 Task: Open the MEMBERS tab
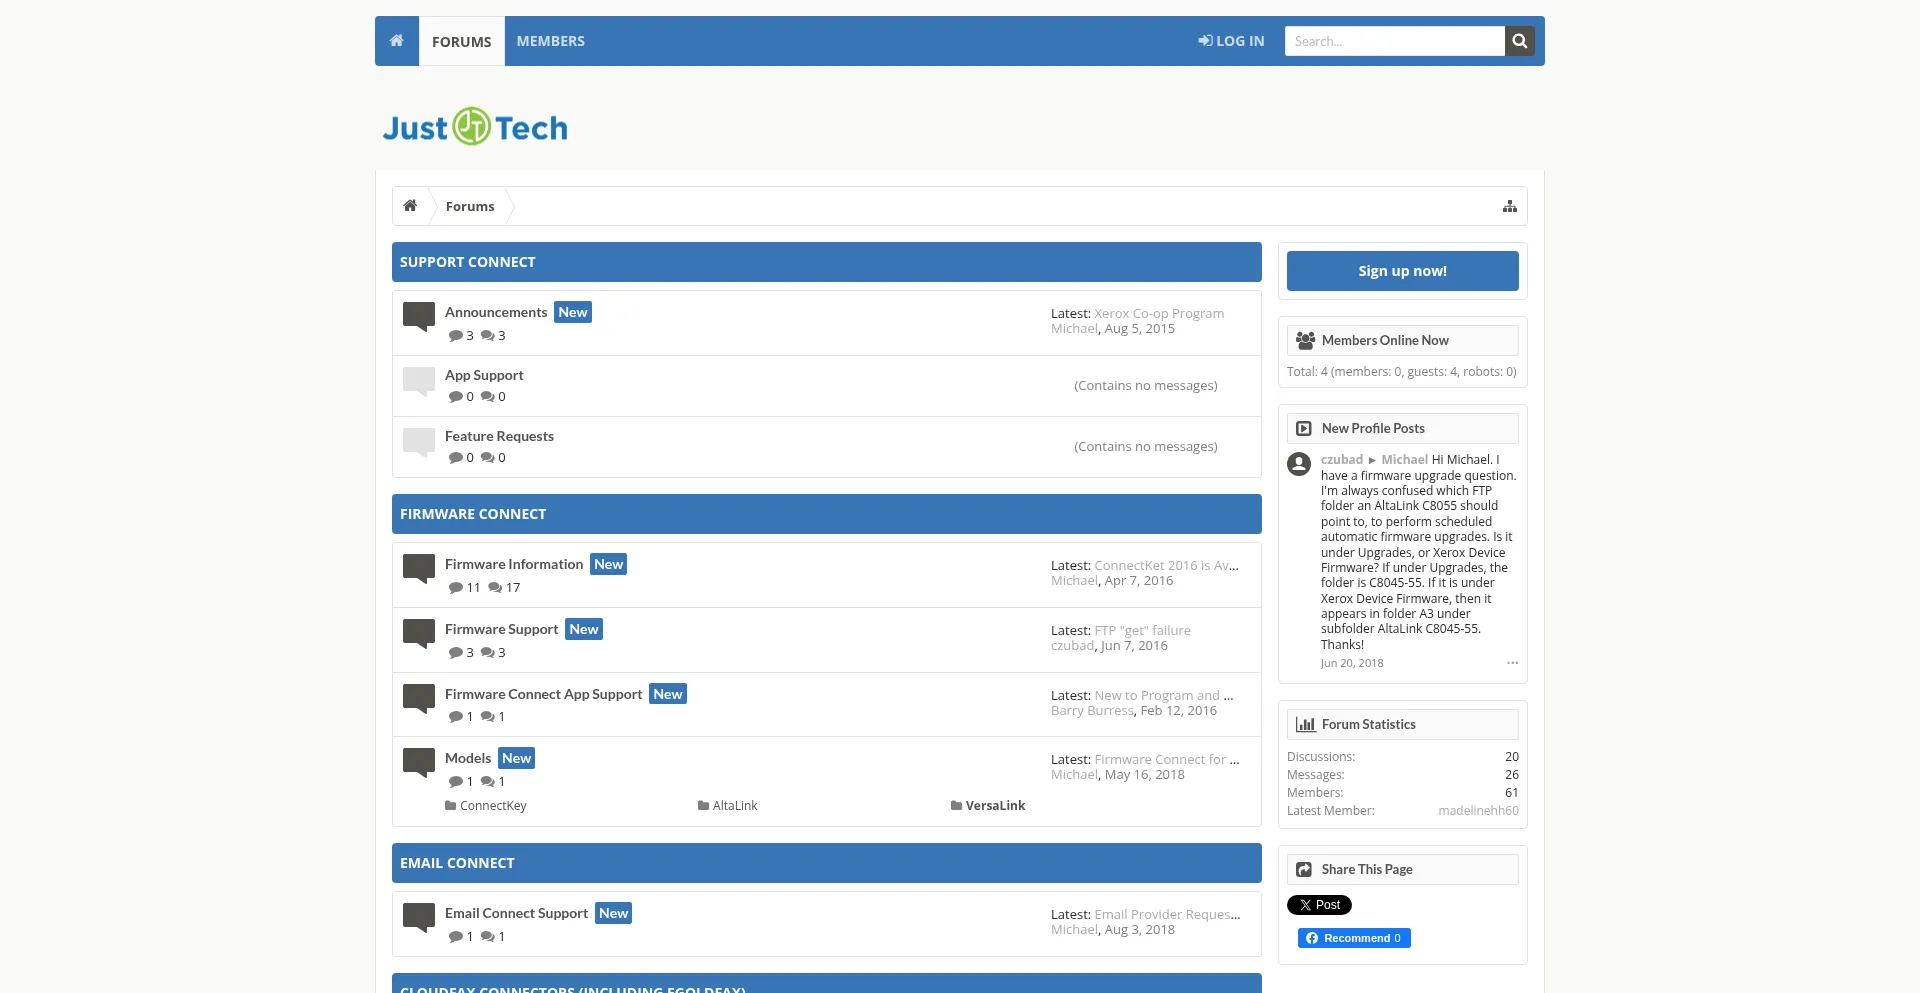pos(550,41)
